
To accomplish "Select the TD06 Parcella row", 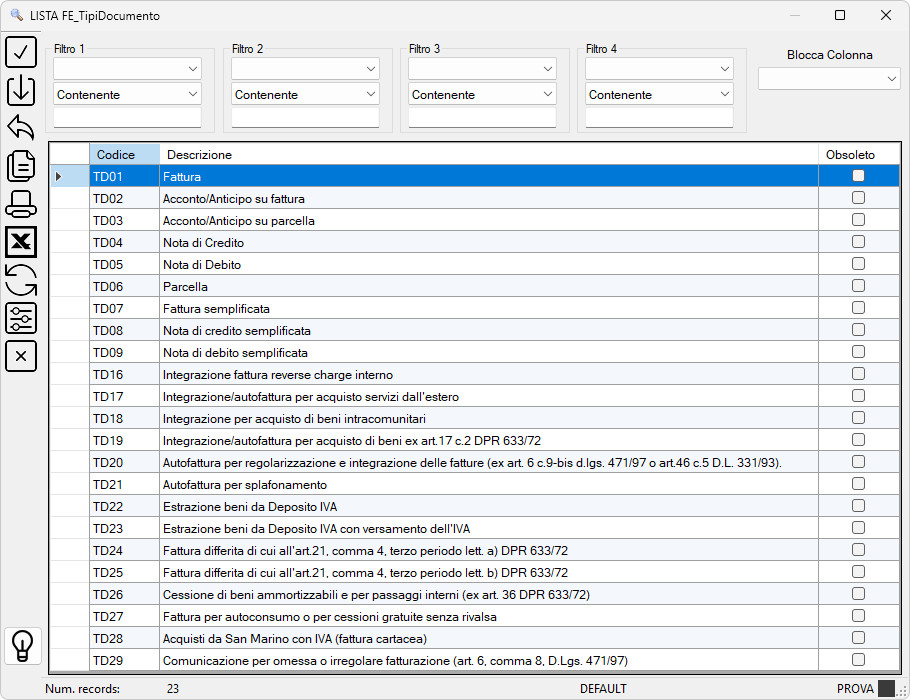I will [x=475, y=286].
